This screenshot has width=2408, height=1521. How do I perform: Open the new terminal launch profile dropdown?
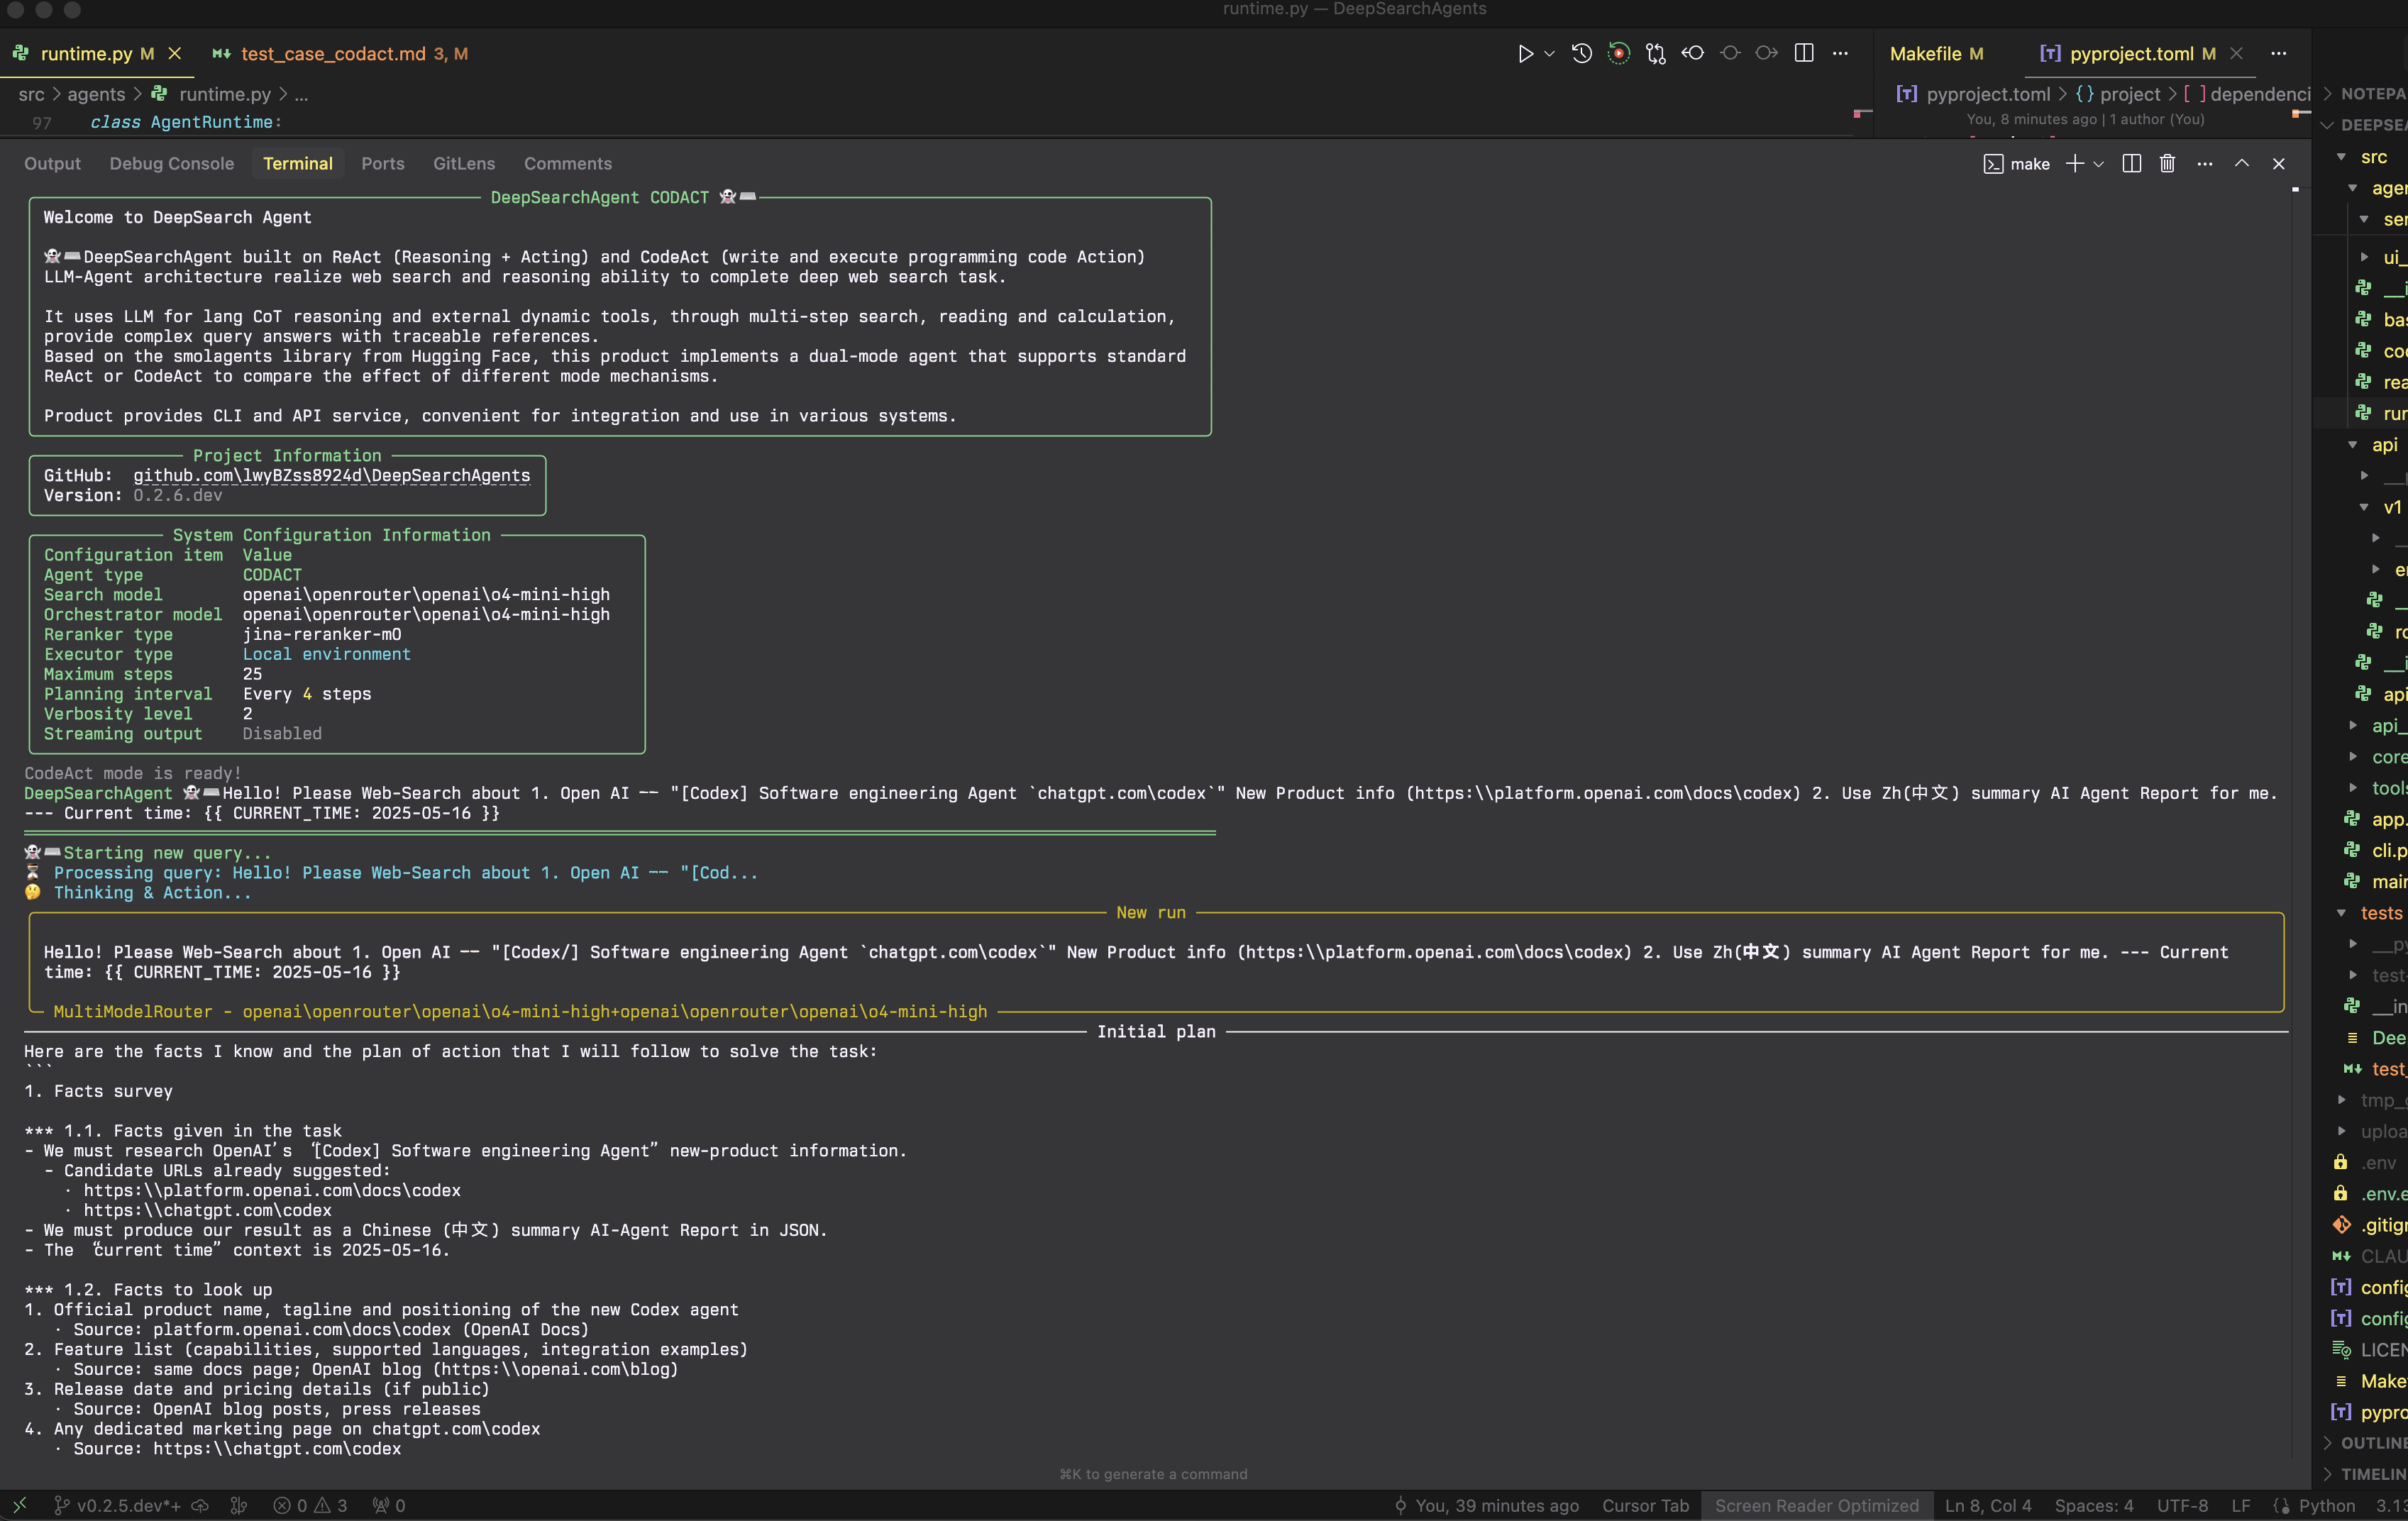click(2098, 164)
